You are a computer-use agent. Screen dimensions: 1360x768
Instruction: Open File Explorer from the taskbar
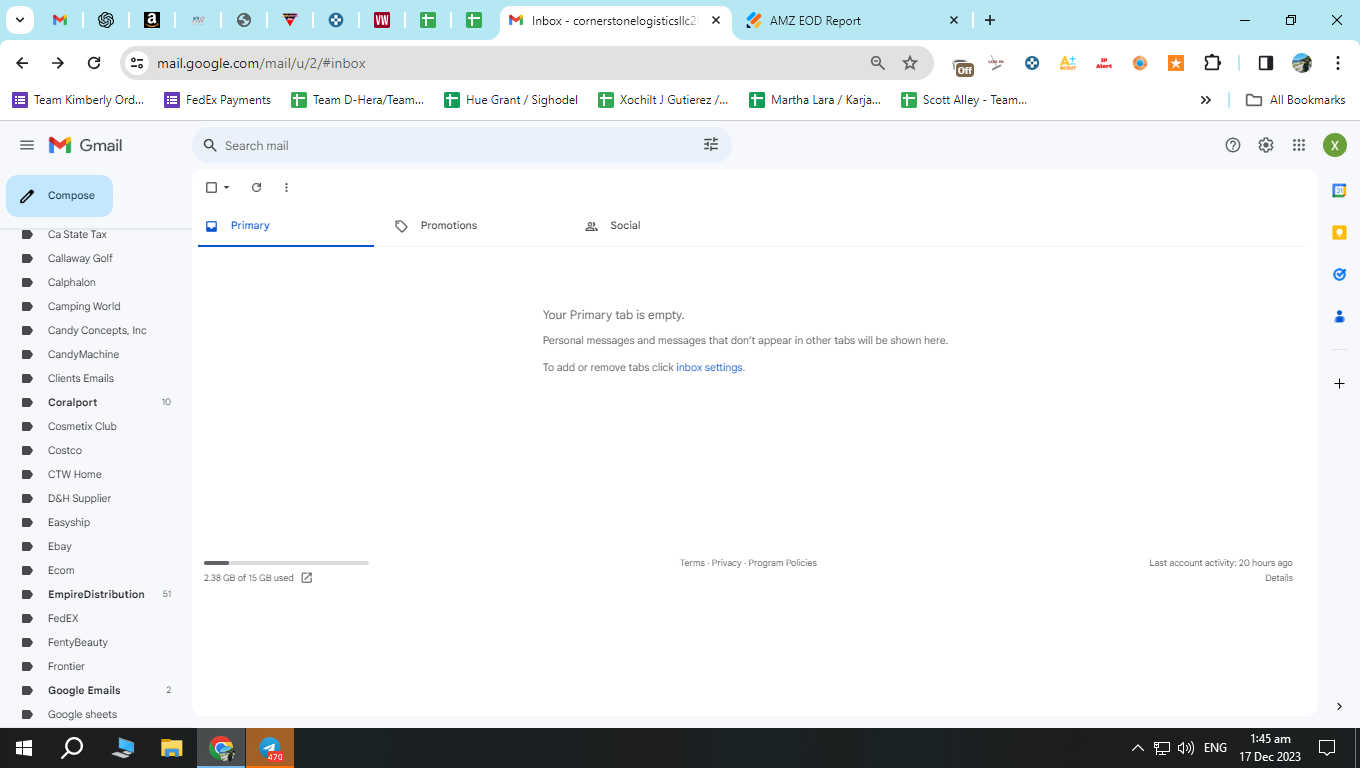point(172,748)
